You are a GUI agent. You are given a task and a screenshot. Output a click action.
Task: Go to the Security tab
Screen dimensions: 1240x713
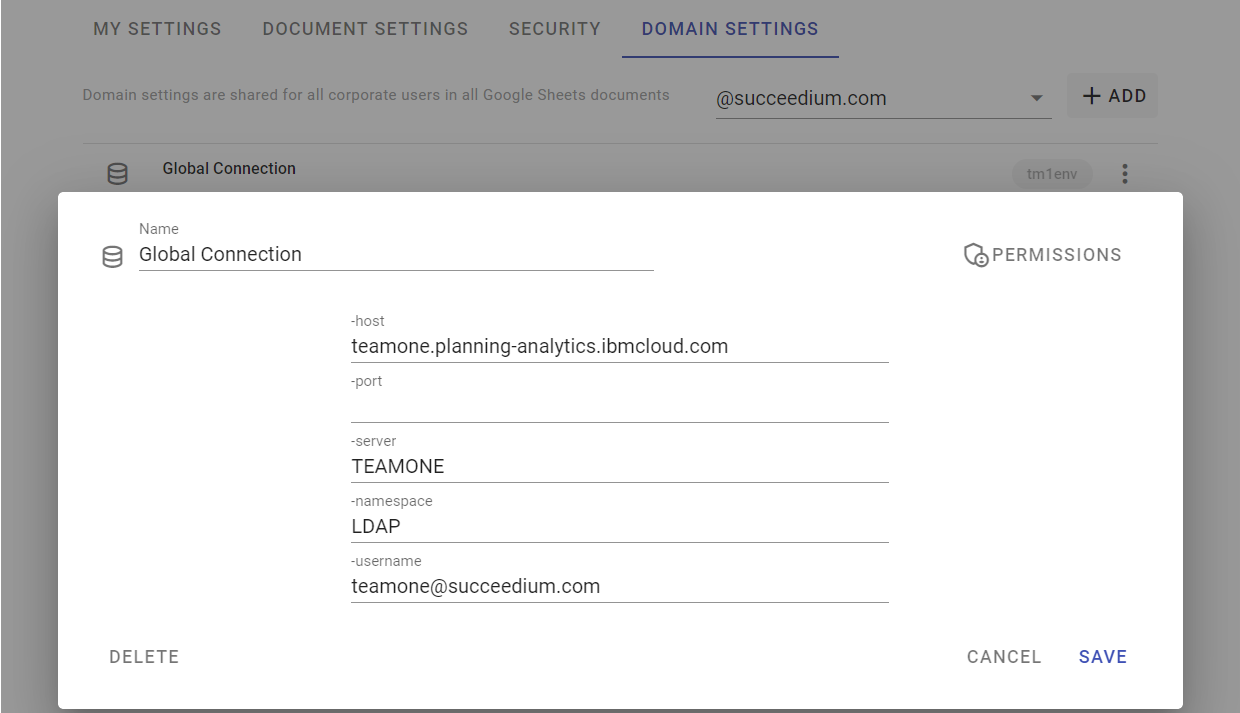pos(555,29)
